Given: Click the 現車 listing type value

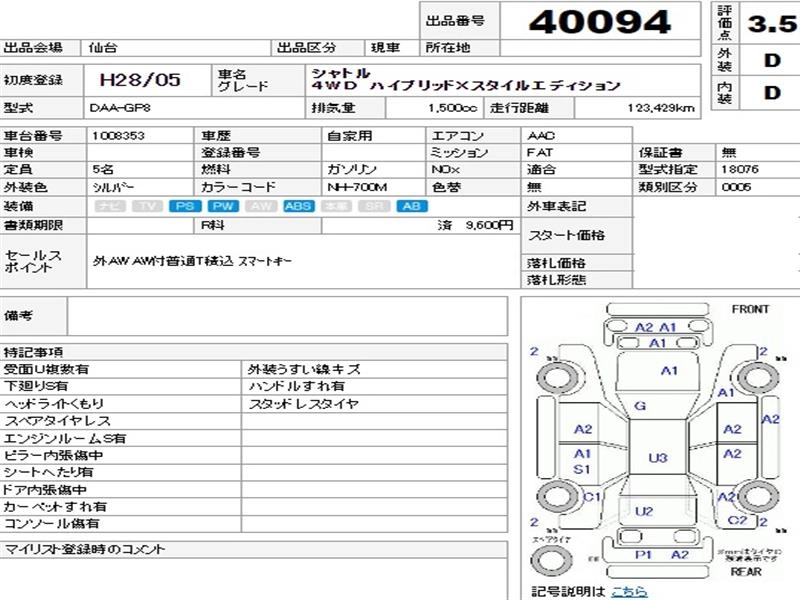Looking at the screenshot, I should pos(385,48).
